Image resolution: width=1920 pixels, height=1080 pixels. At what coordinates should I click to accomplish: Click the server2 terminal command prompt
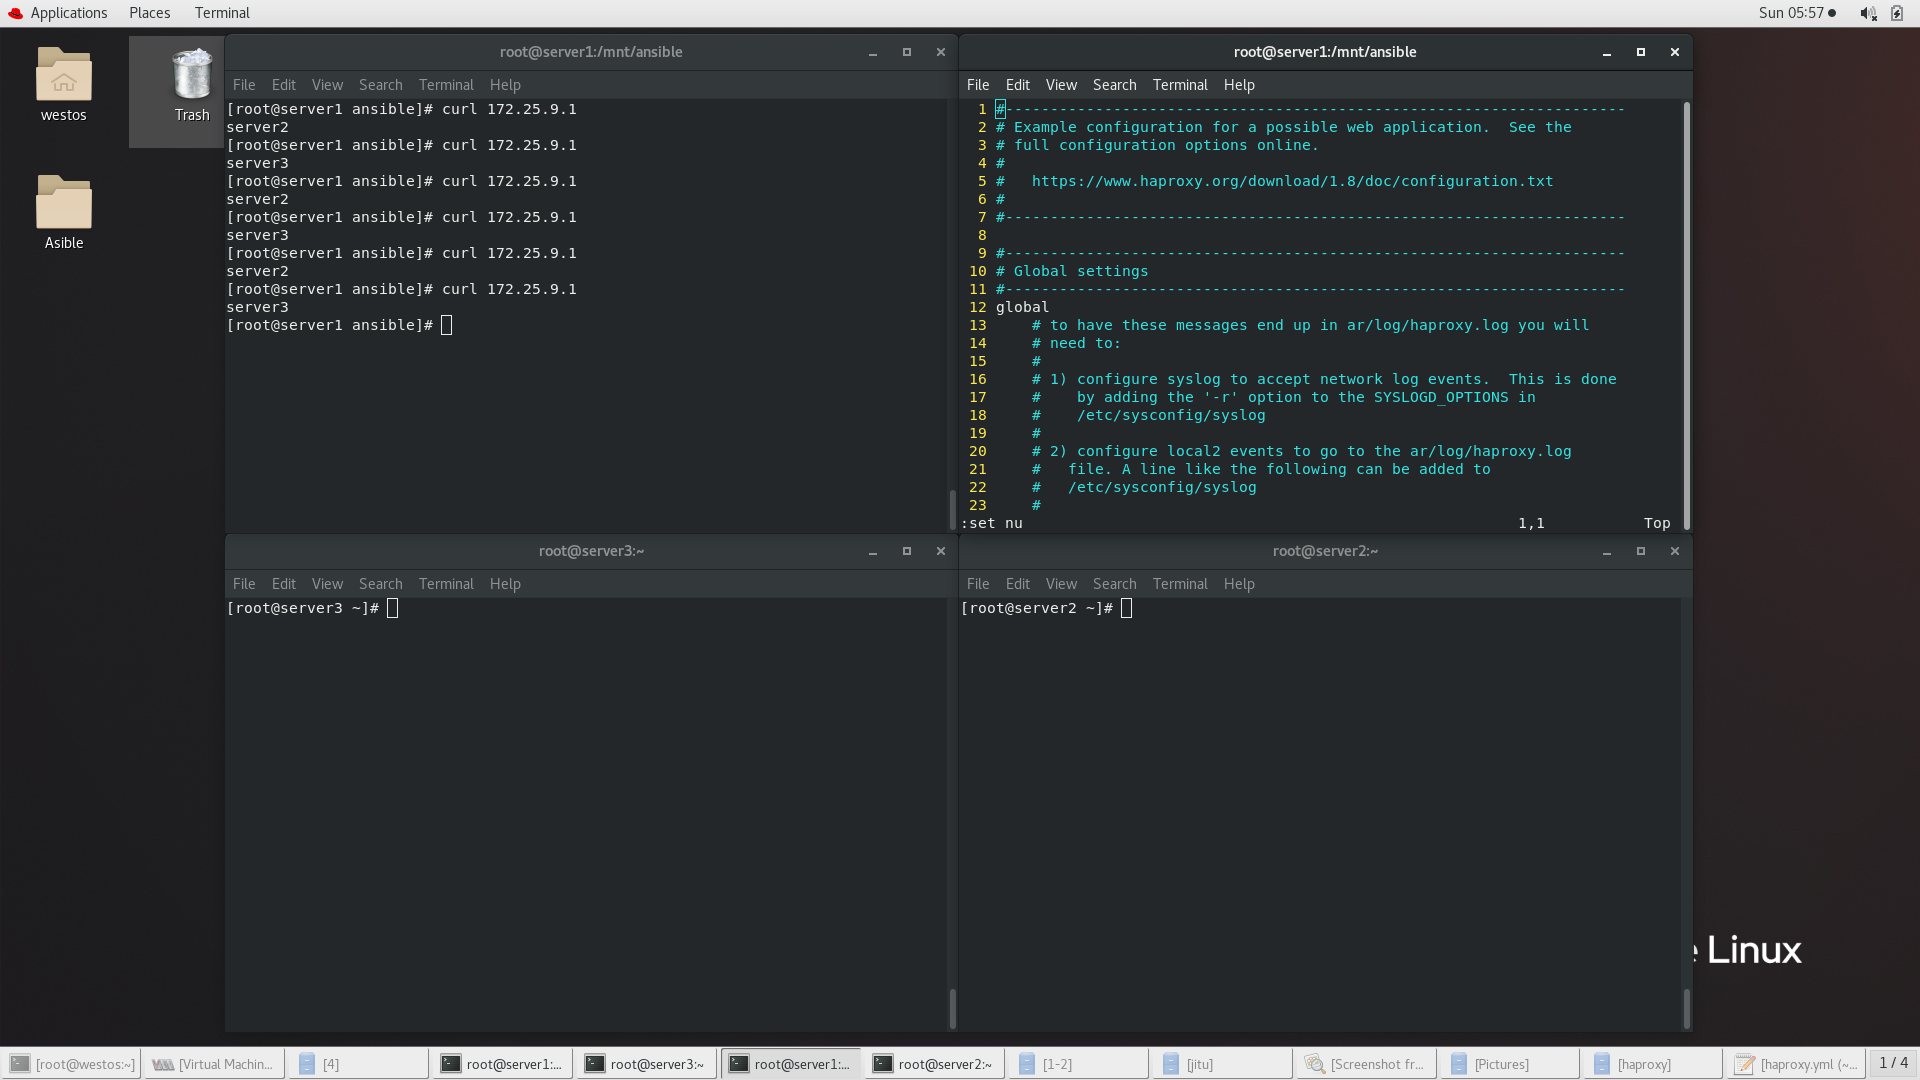point(1126,608)
